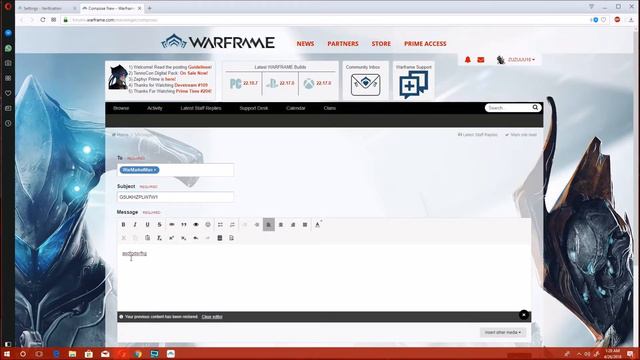Toggle underline formatting in editor toolbar

tap(147, 224)
